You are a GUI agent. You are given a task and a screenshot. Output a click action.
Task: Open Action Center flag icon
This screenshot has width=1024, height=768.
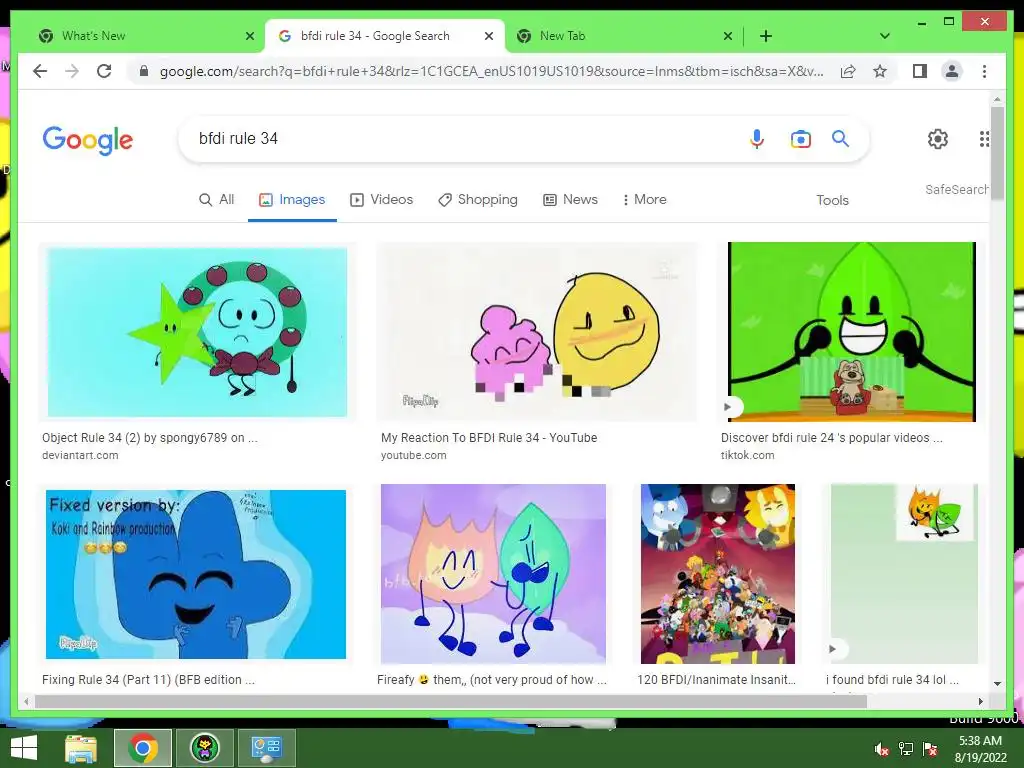coord(930,749)
